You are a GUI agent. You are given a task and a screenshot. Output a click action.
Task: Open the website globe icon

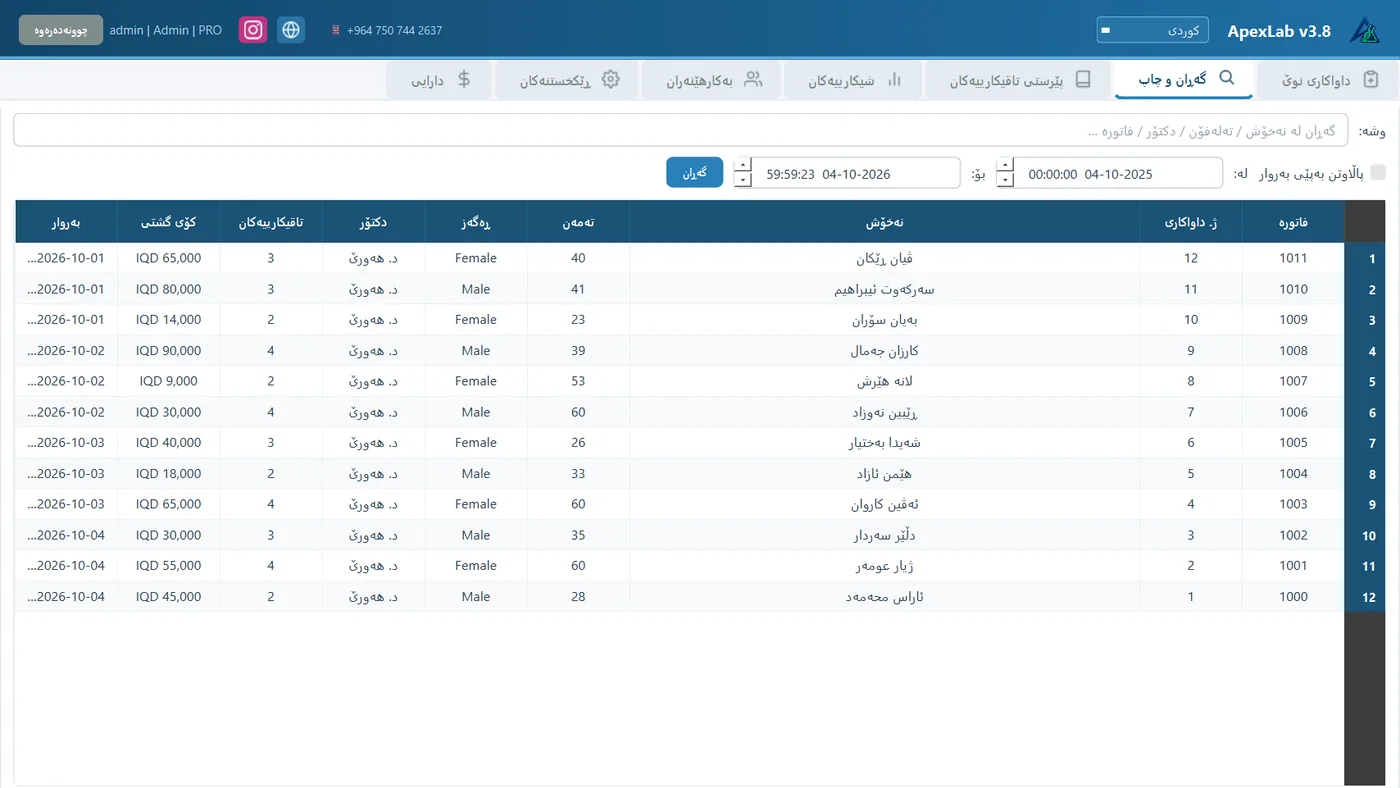(291, 30)
